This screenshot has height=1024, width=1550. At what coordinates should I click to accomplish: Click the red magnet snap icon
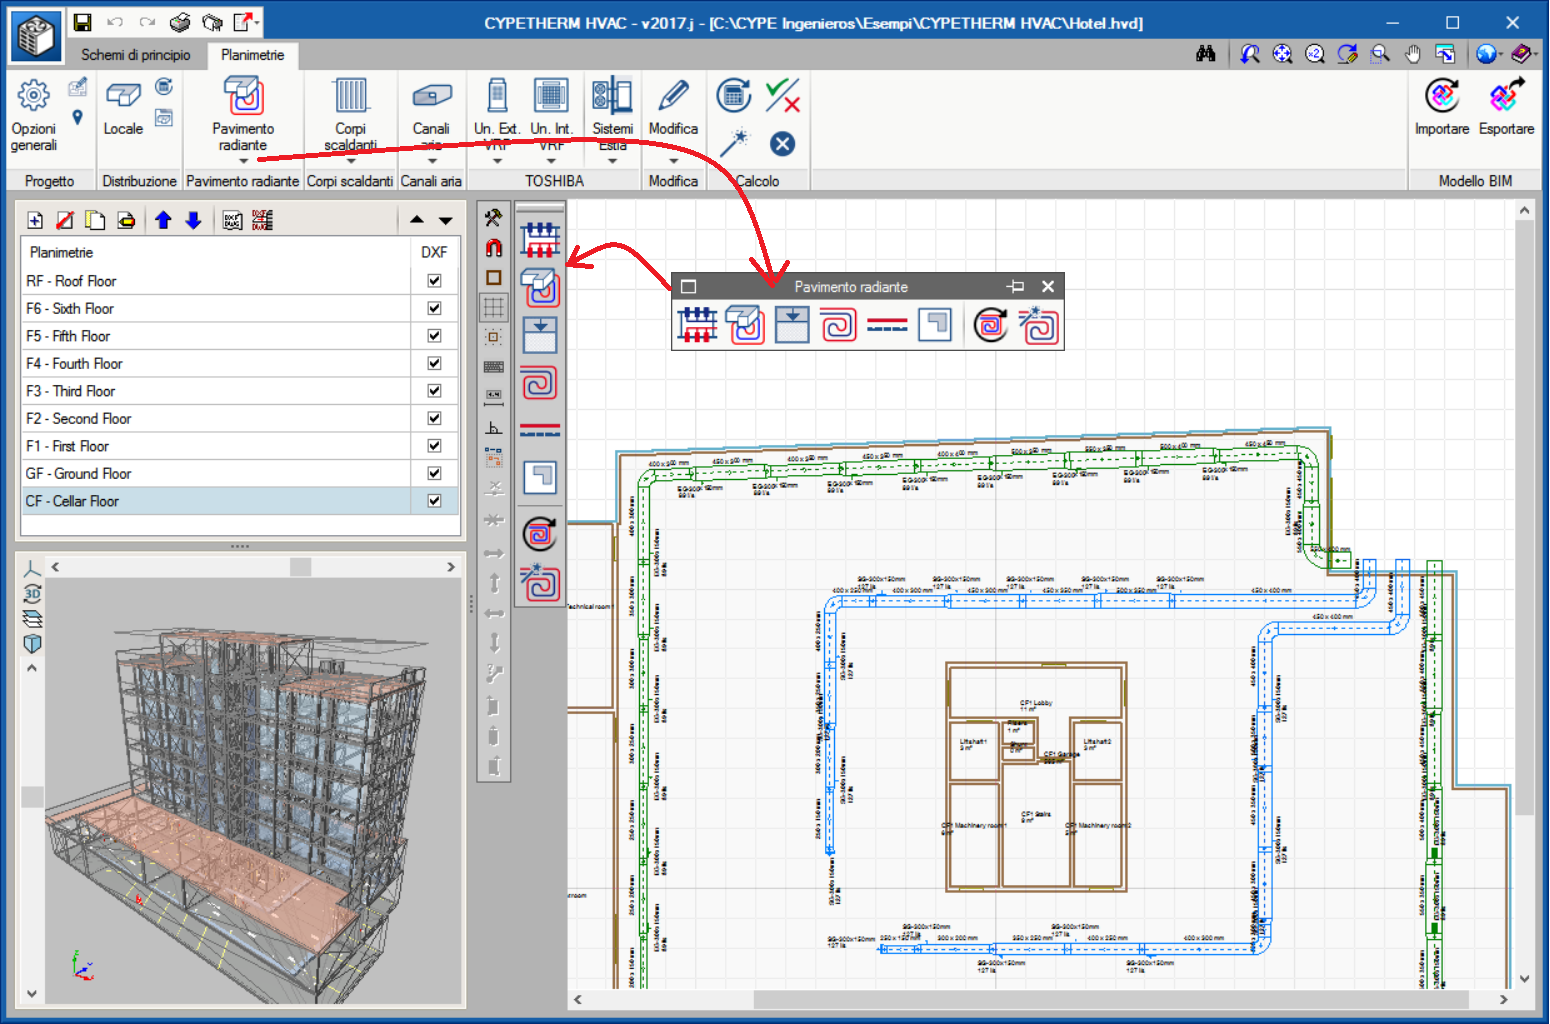pos(493,247)
